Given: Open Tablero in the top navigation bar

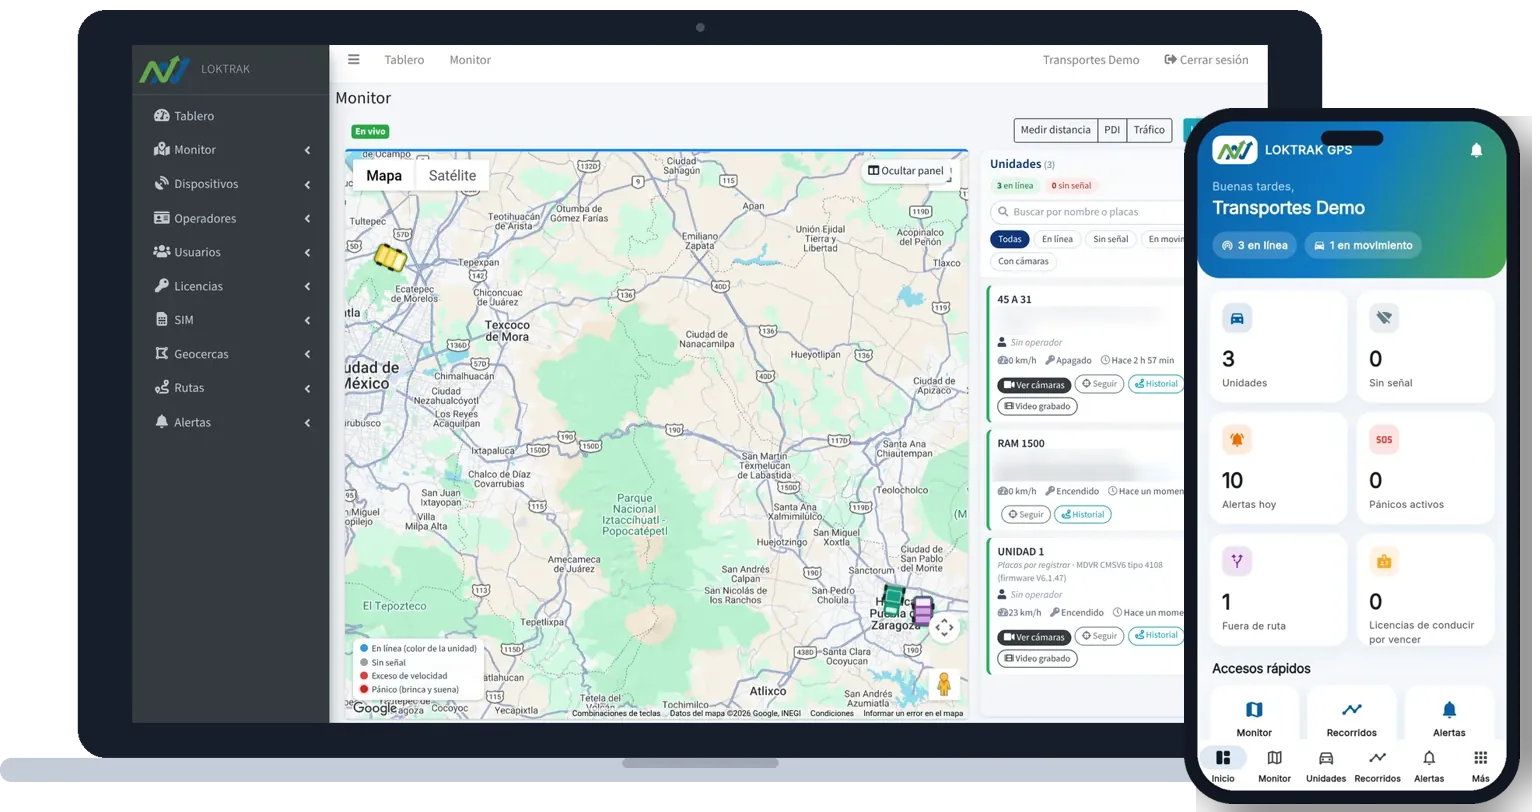Looking at the screenshot, I should click(404, 60).
